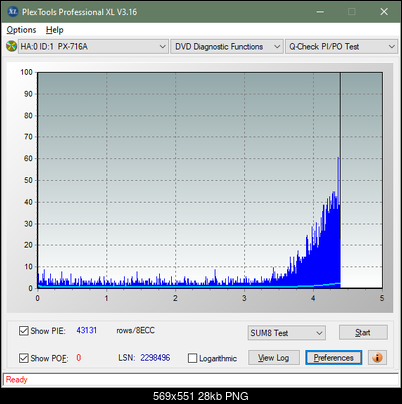Click the POF value 0
Image resolution: width=402 pixels, height=404 pixels.
(79, 358)
